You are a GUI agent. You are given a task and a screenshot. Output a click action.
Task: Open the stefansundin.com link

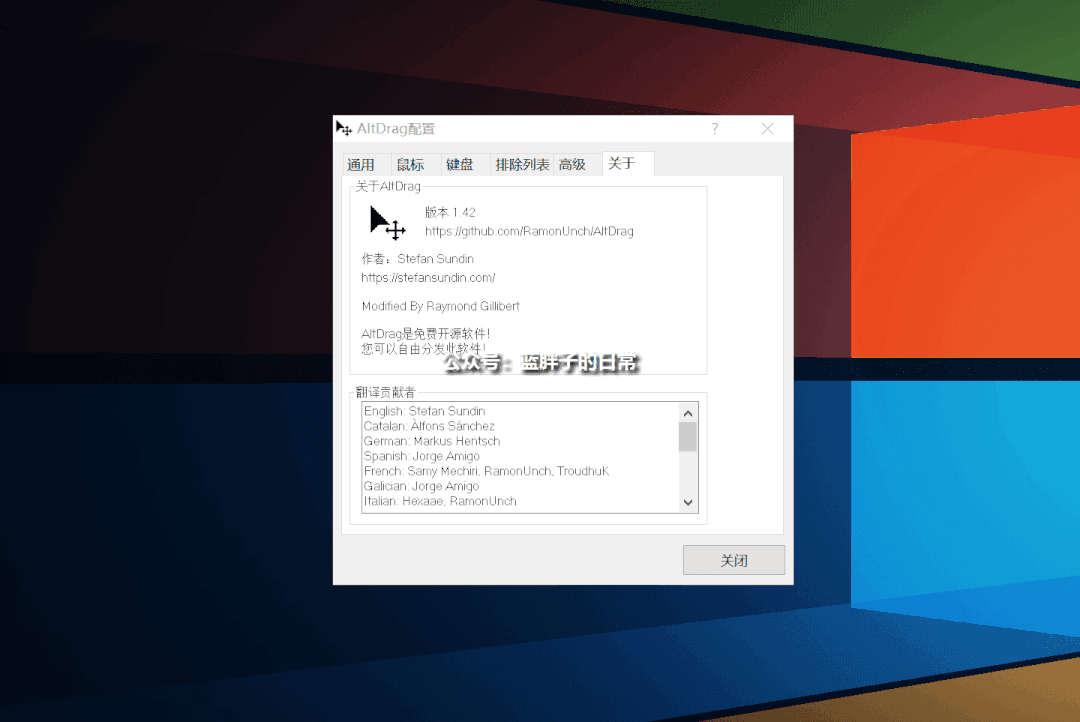click(x=428, y=278)
